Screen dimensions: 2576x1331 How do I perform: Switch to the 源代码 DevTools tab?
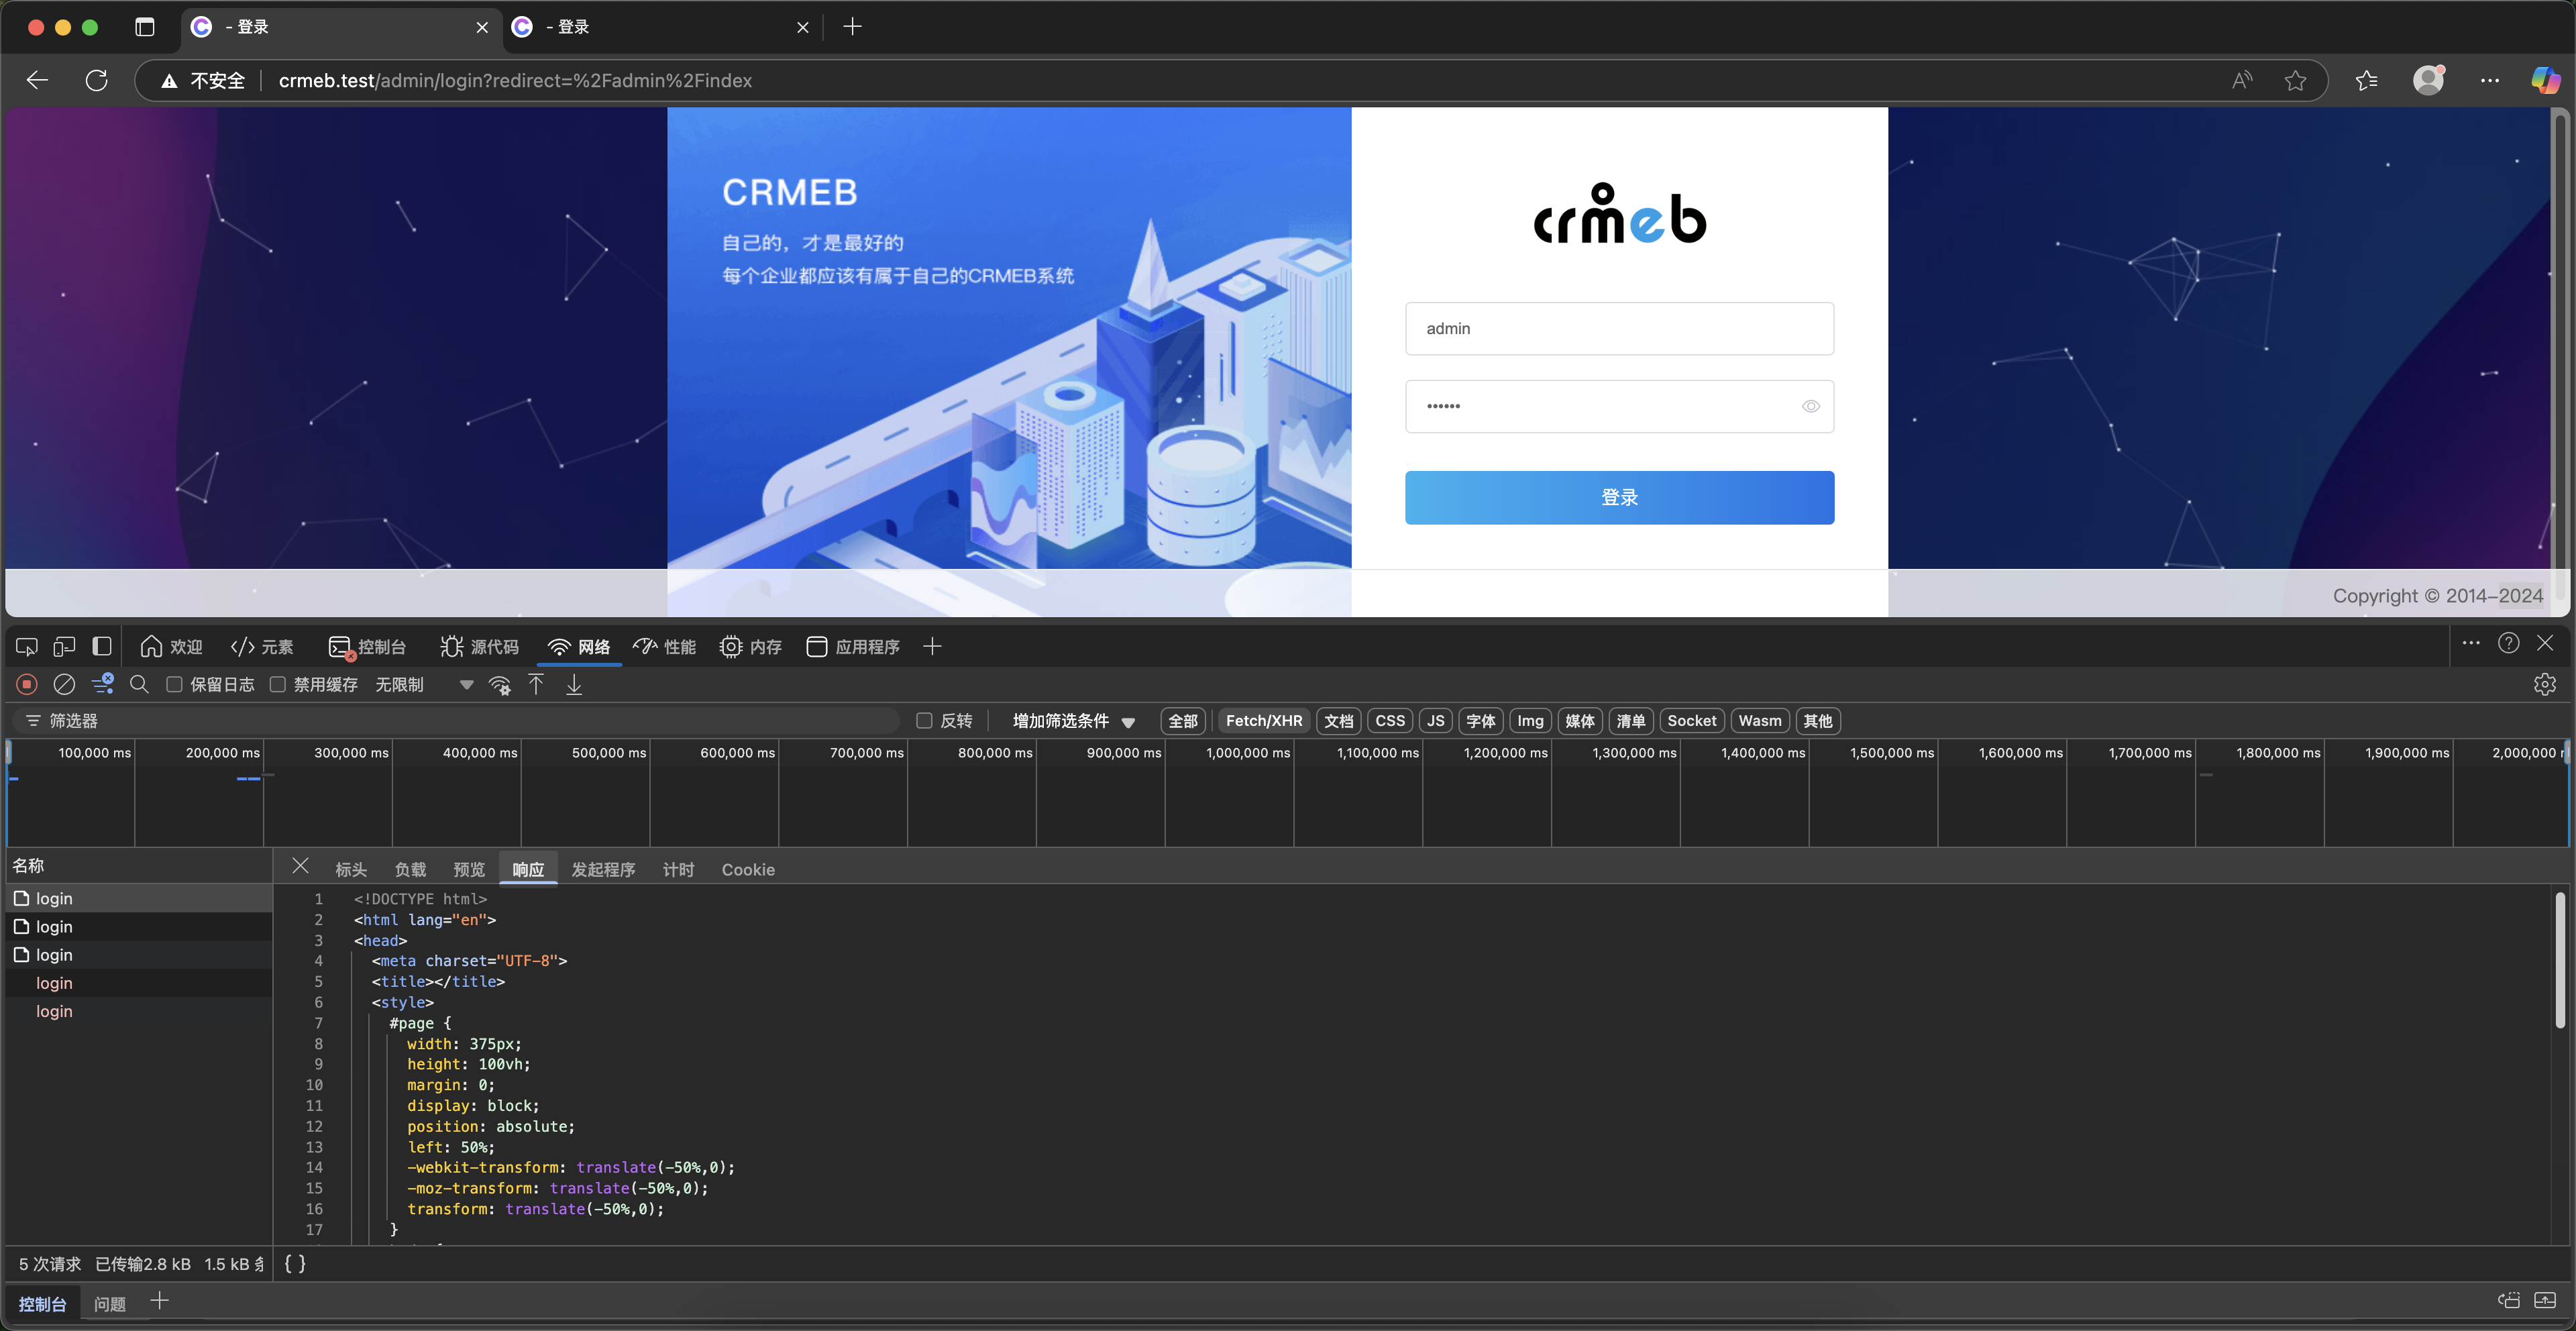[479, 647]
